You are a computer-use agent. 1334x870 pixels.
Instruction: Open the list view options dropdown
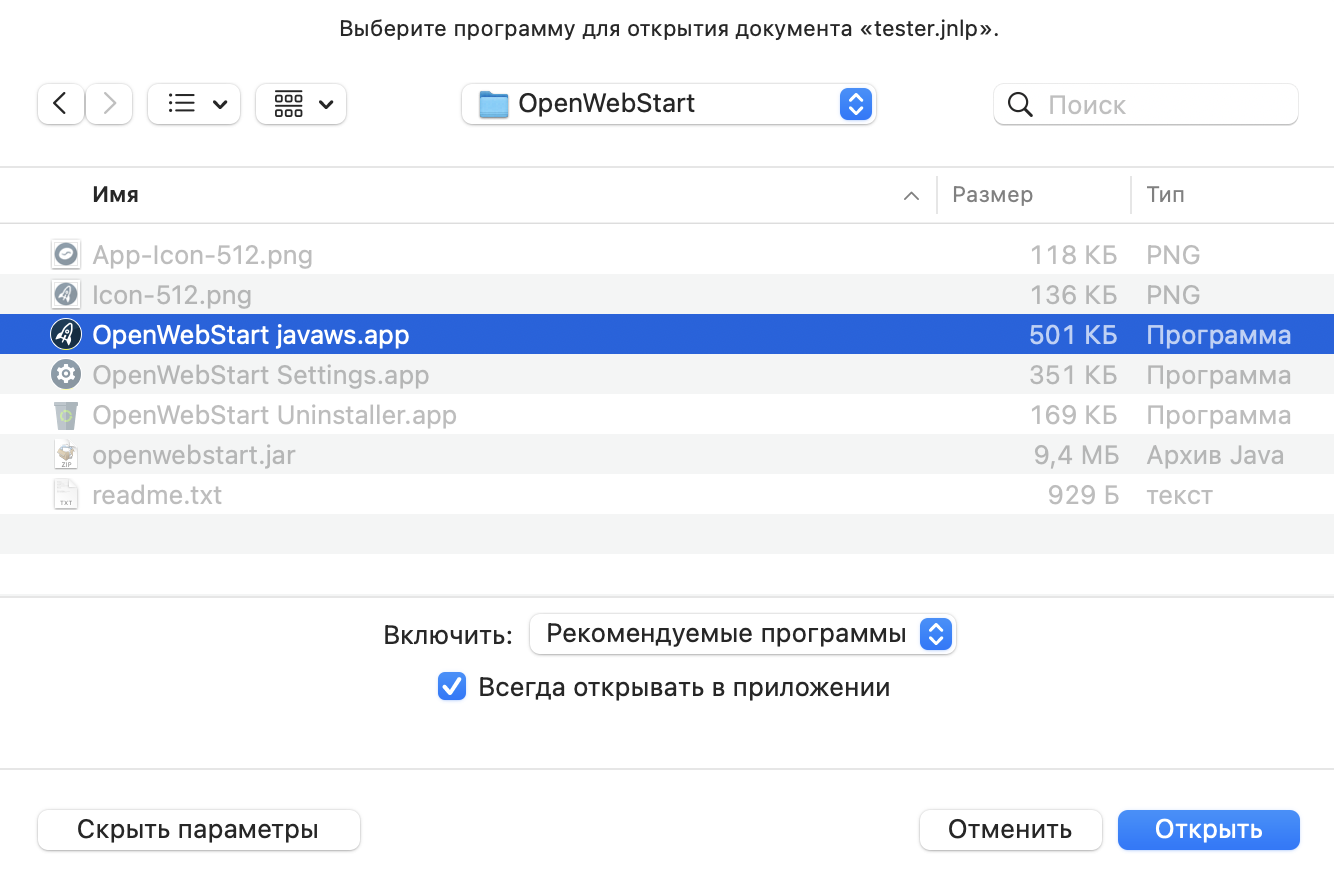tap(194, 104)
